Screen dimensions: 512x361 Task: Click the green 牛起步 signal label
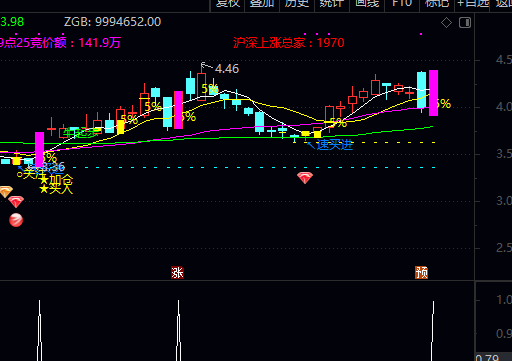(81, 133)
